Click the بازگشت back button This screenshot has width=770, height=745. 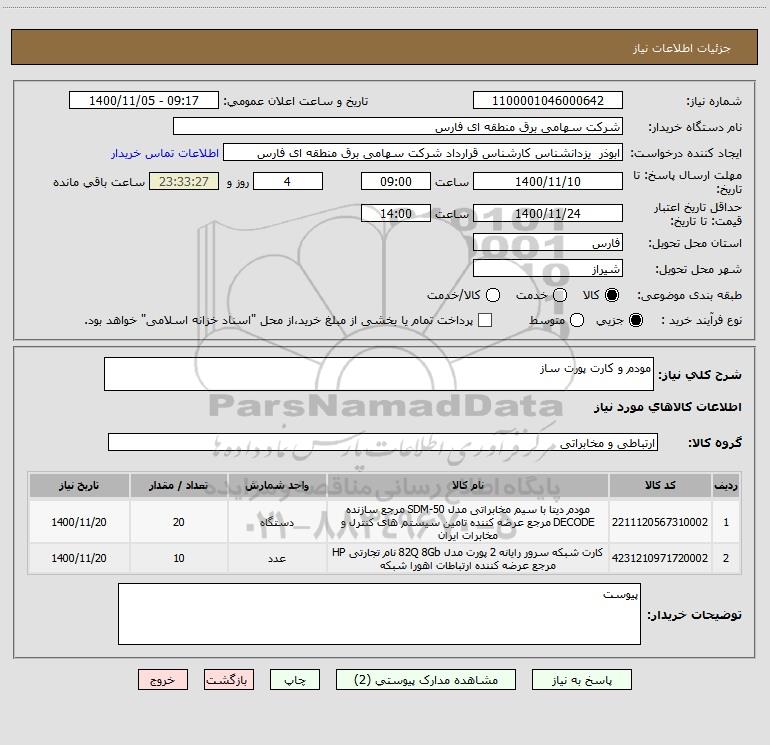click(x=229, y=680)
